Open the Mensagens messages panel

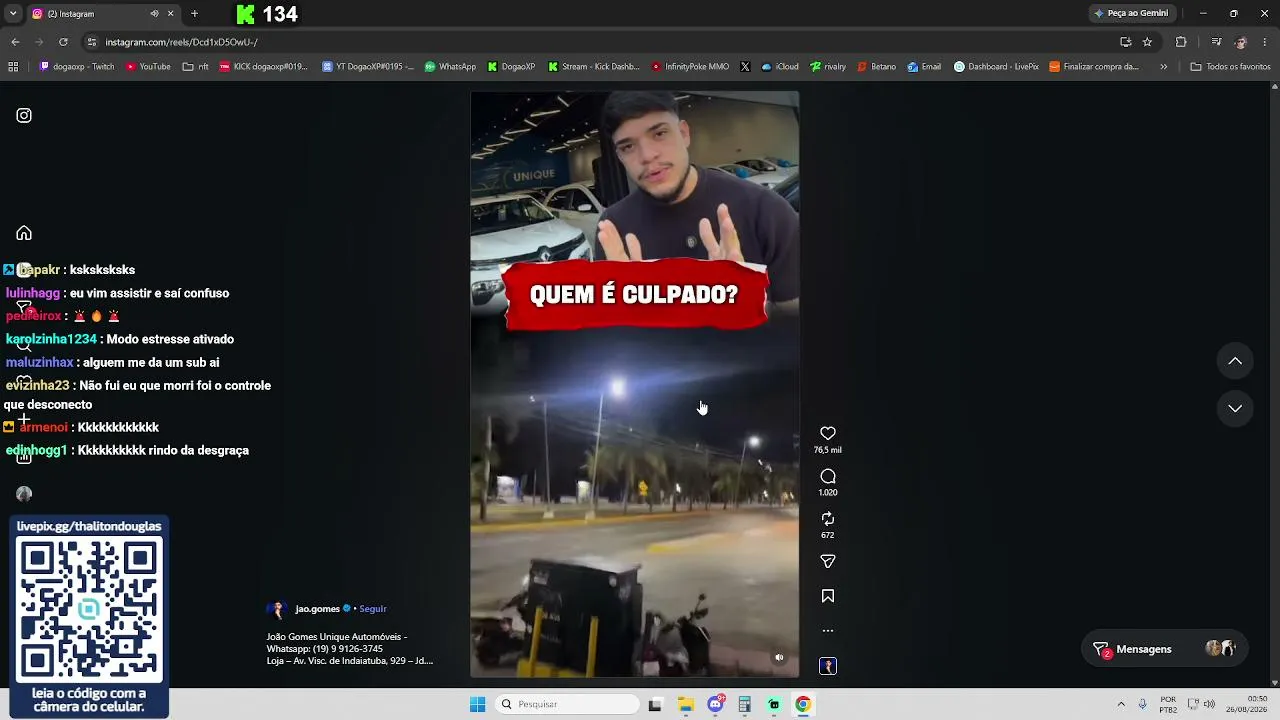point(1165,649)
